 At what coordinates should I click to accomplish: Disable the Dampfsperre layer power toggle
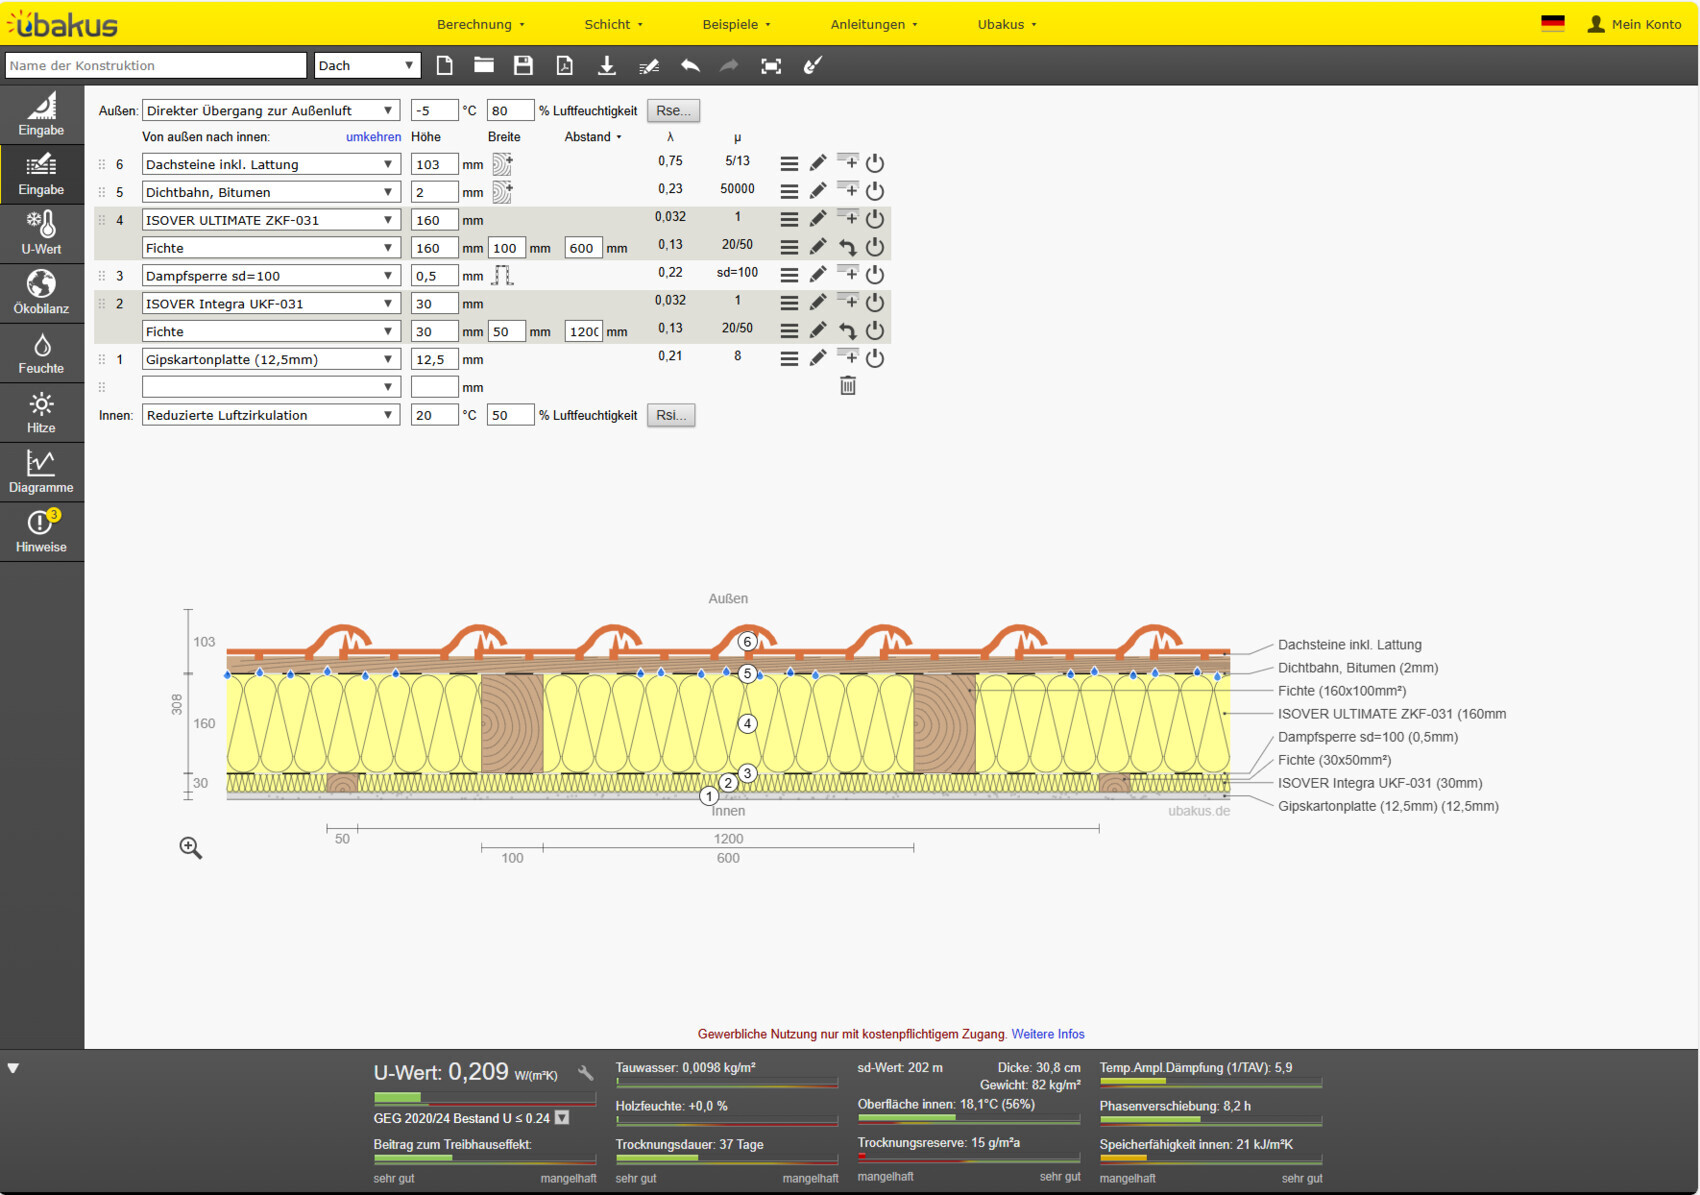875,275
